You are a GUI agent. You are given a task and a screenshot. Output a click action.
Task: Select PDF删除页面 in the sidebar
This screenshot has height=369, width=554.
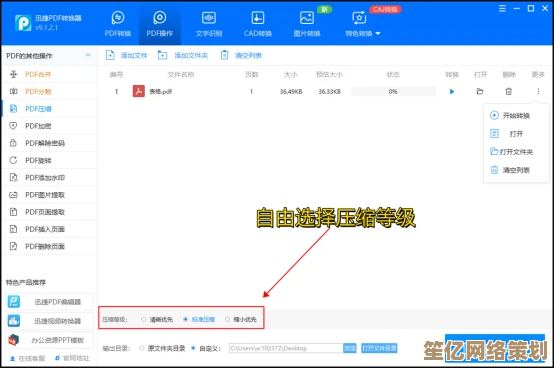coord(49,246)
